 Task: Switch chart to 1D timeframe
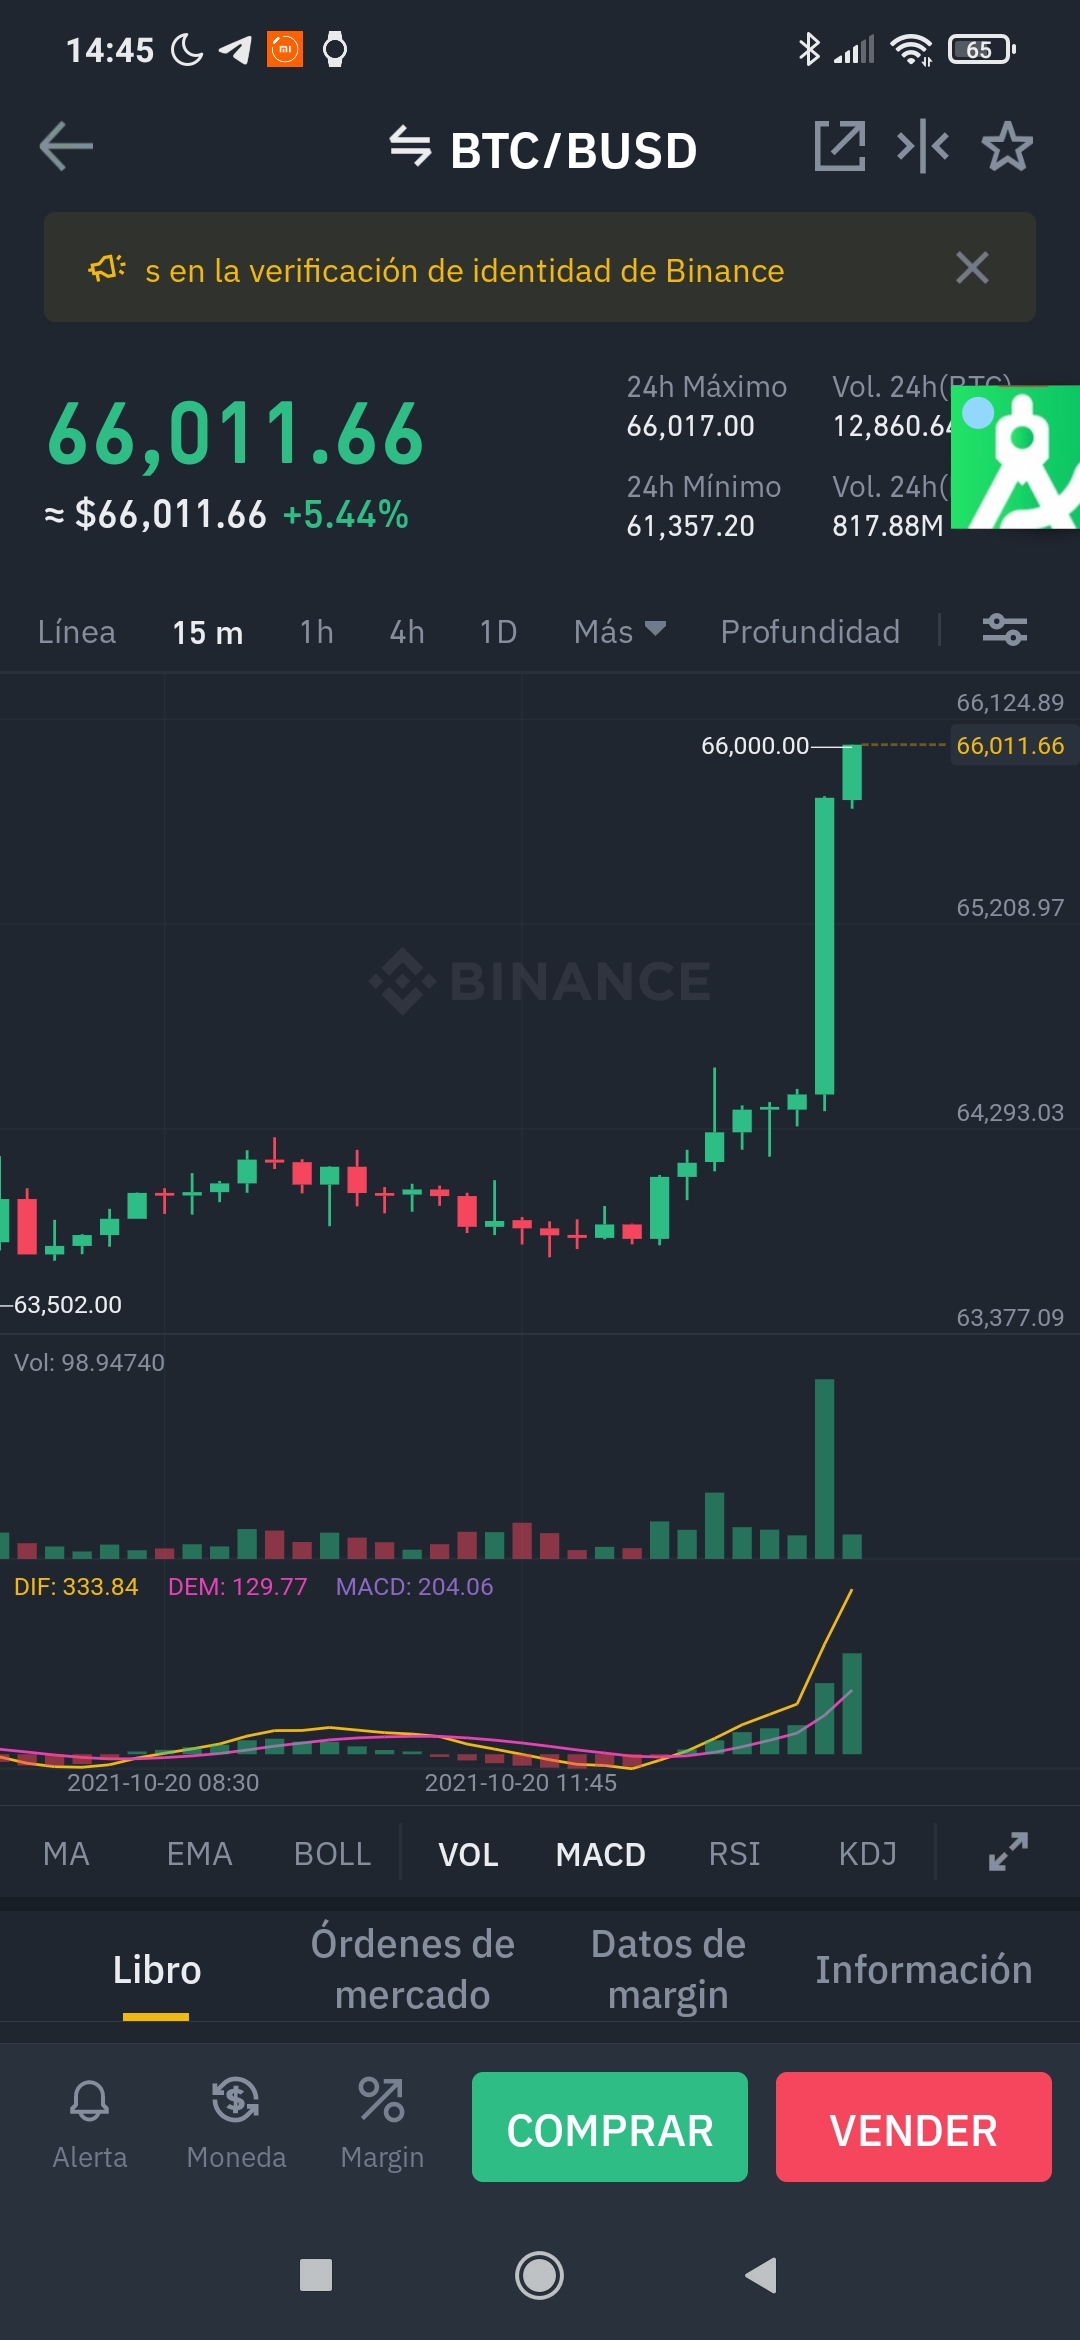497,631
